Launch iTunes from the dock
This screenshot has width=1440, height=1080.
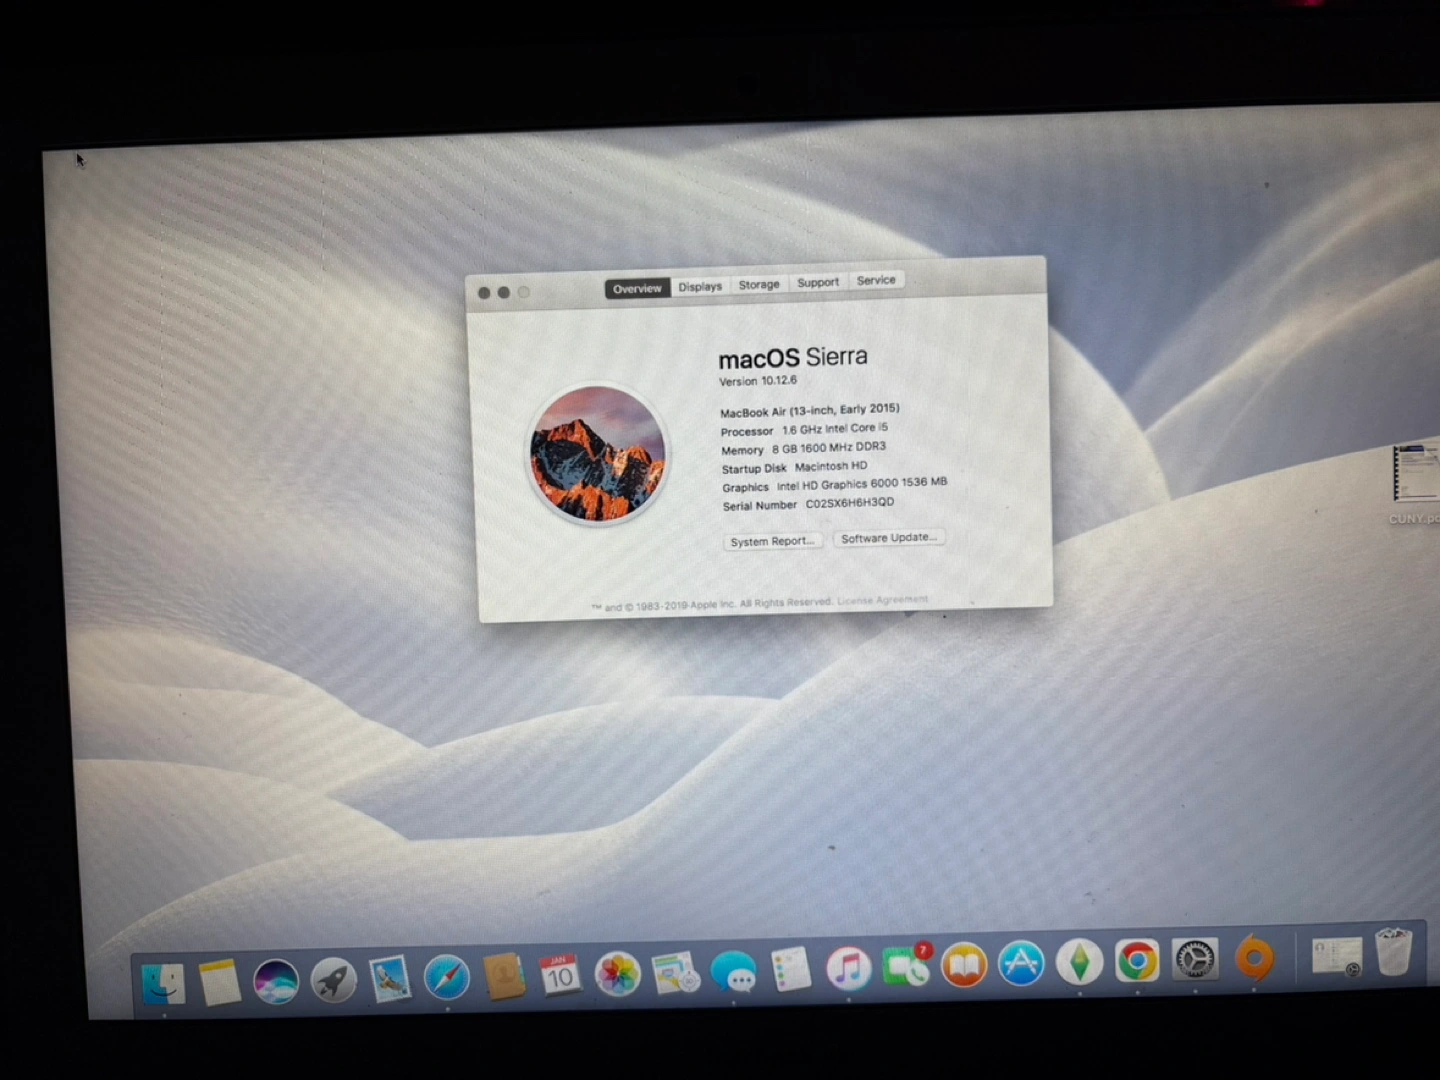[849, 968]
